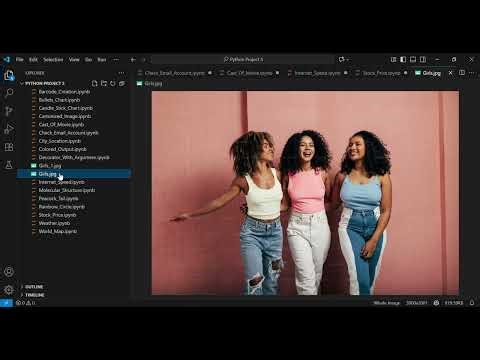This screenshot has width=480, height=360.
Task: Open City_Location.ipynb file
Action: tap(60, 141)
